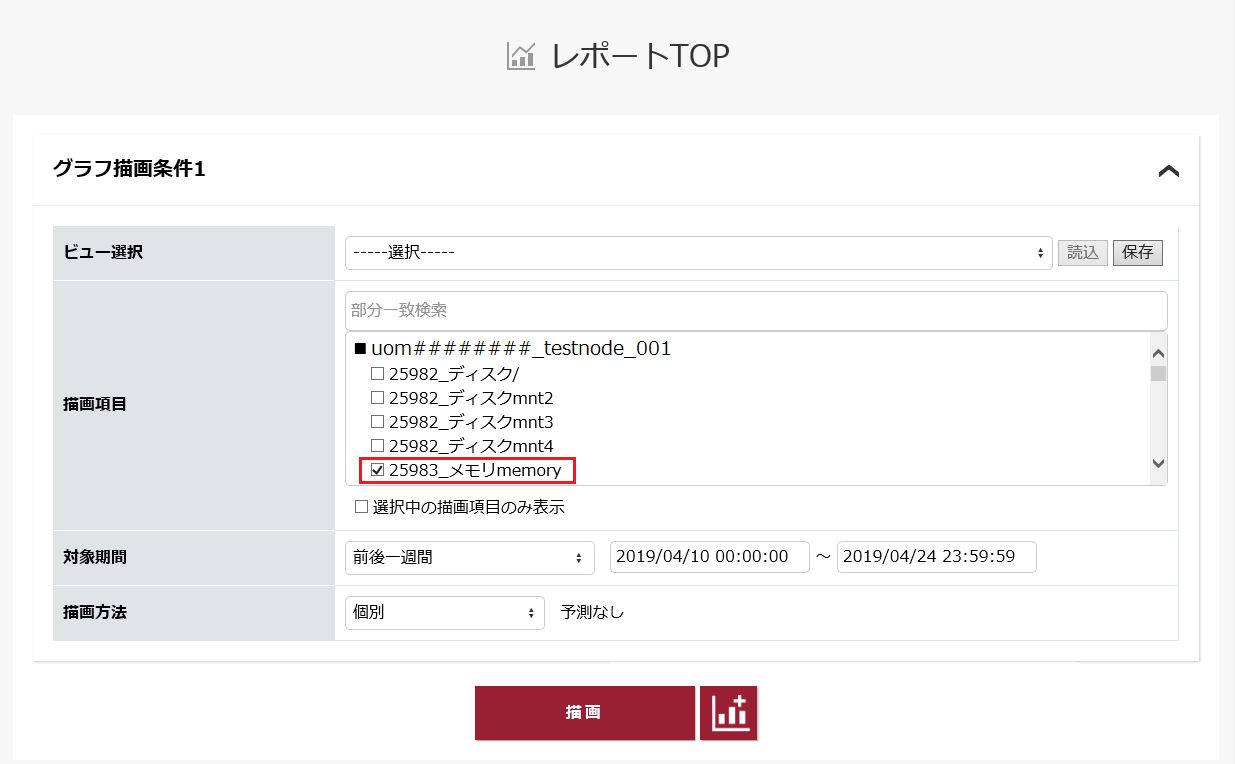Collapse the グラフ描画条件1 panel chevron
The width and height of the screenshot is (1235, 764).
point(1167,171)
